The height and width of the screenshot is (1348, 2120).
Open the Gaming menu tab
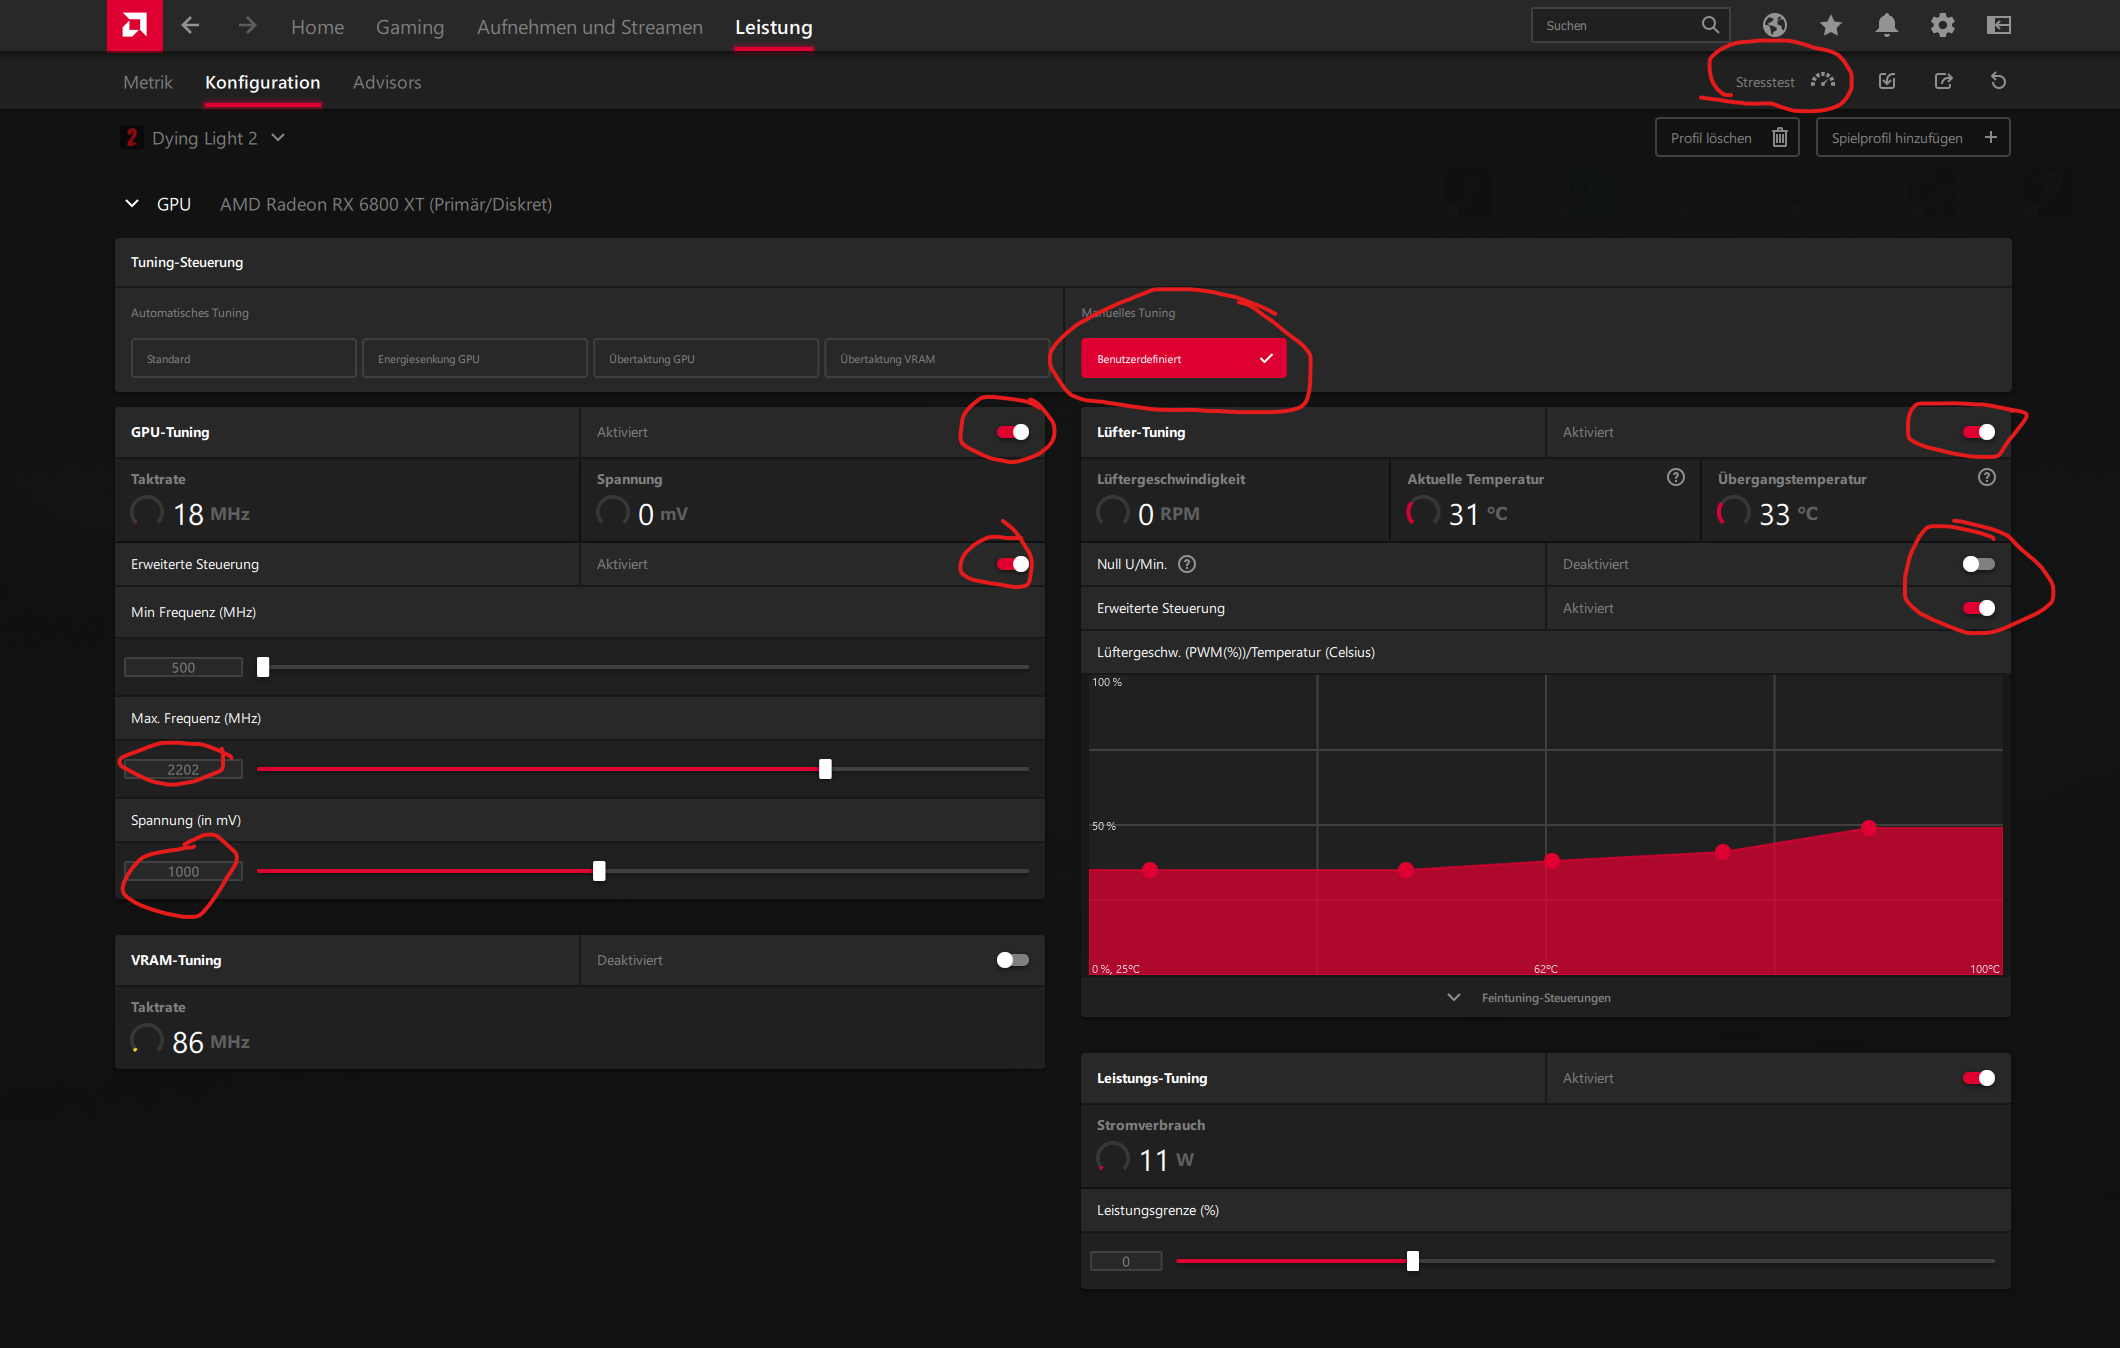(409, 27)
